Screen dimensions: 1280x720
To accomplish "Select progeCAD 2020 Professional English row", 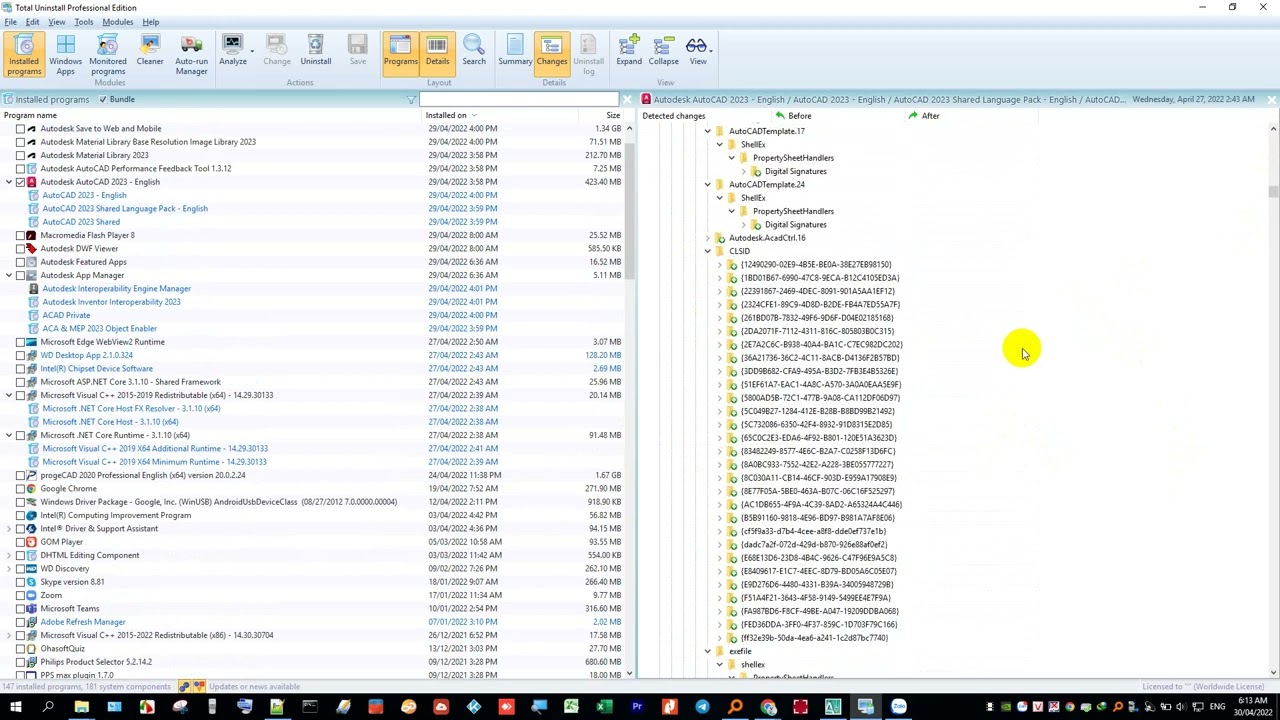I will [312, 475].
